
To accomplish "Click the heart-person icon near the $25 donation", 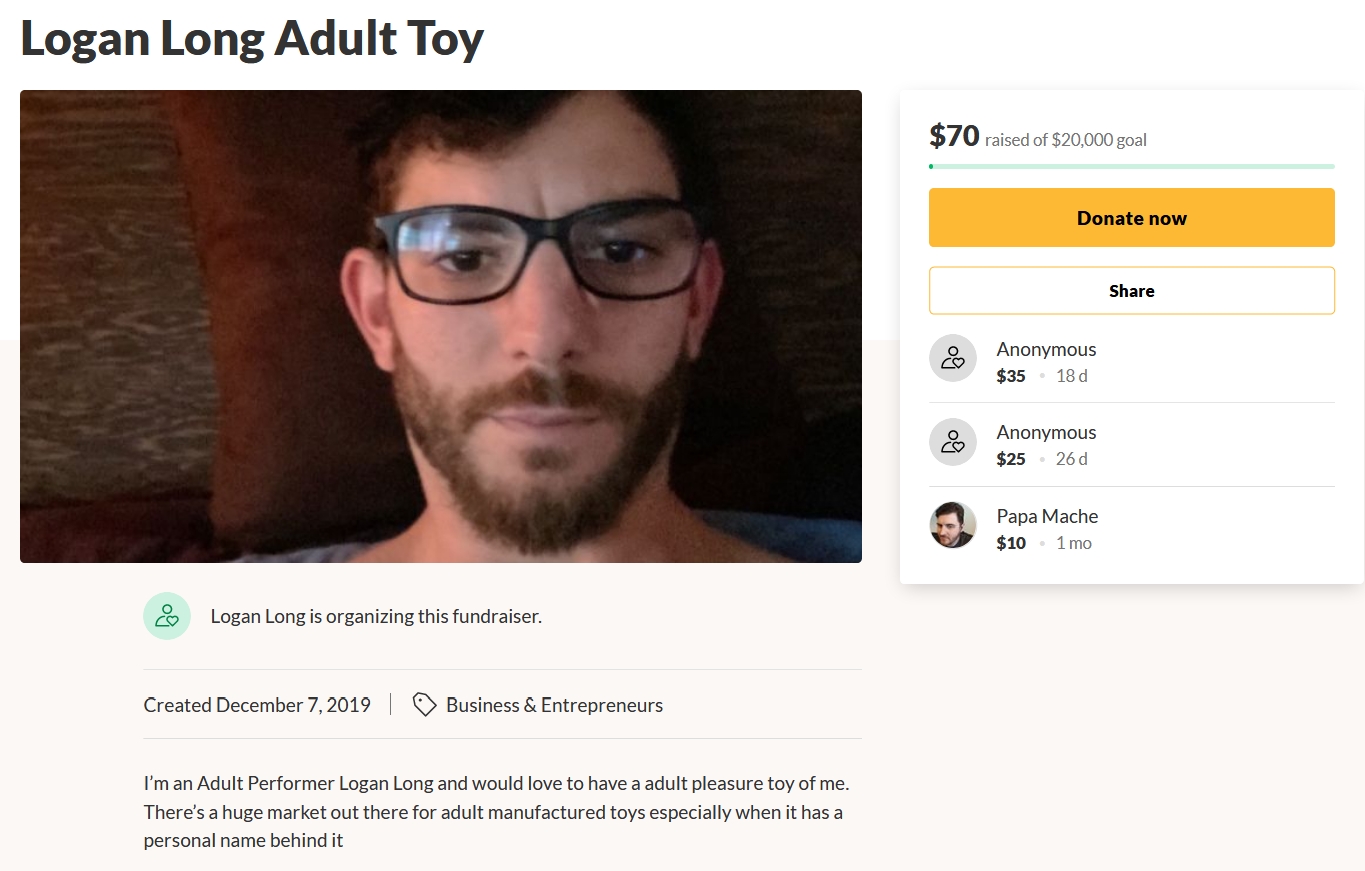I will (x=952, y=441).
